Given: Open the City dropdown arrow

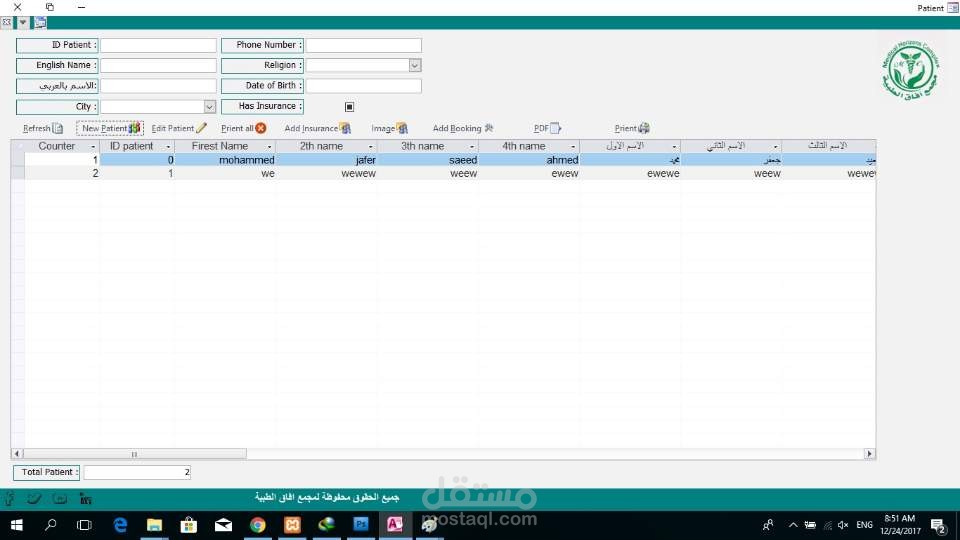Looking at the screenshot, I should [209, 107].
